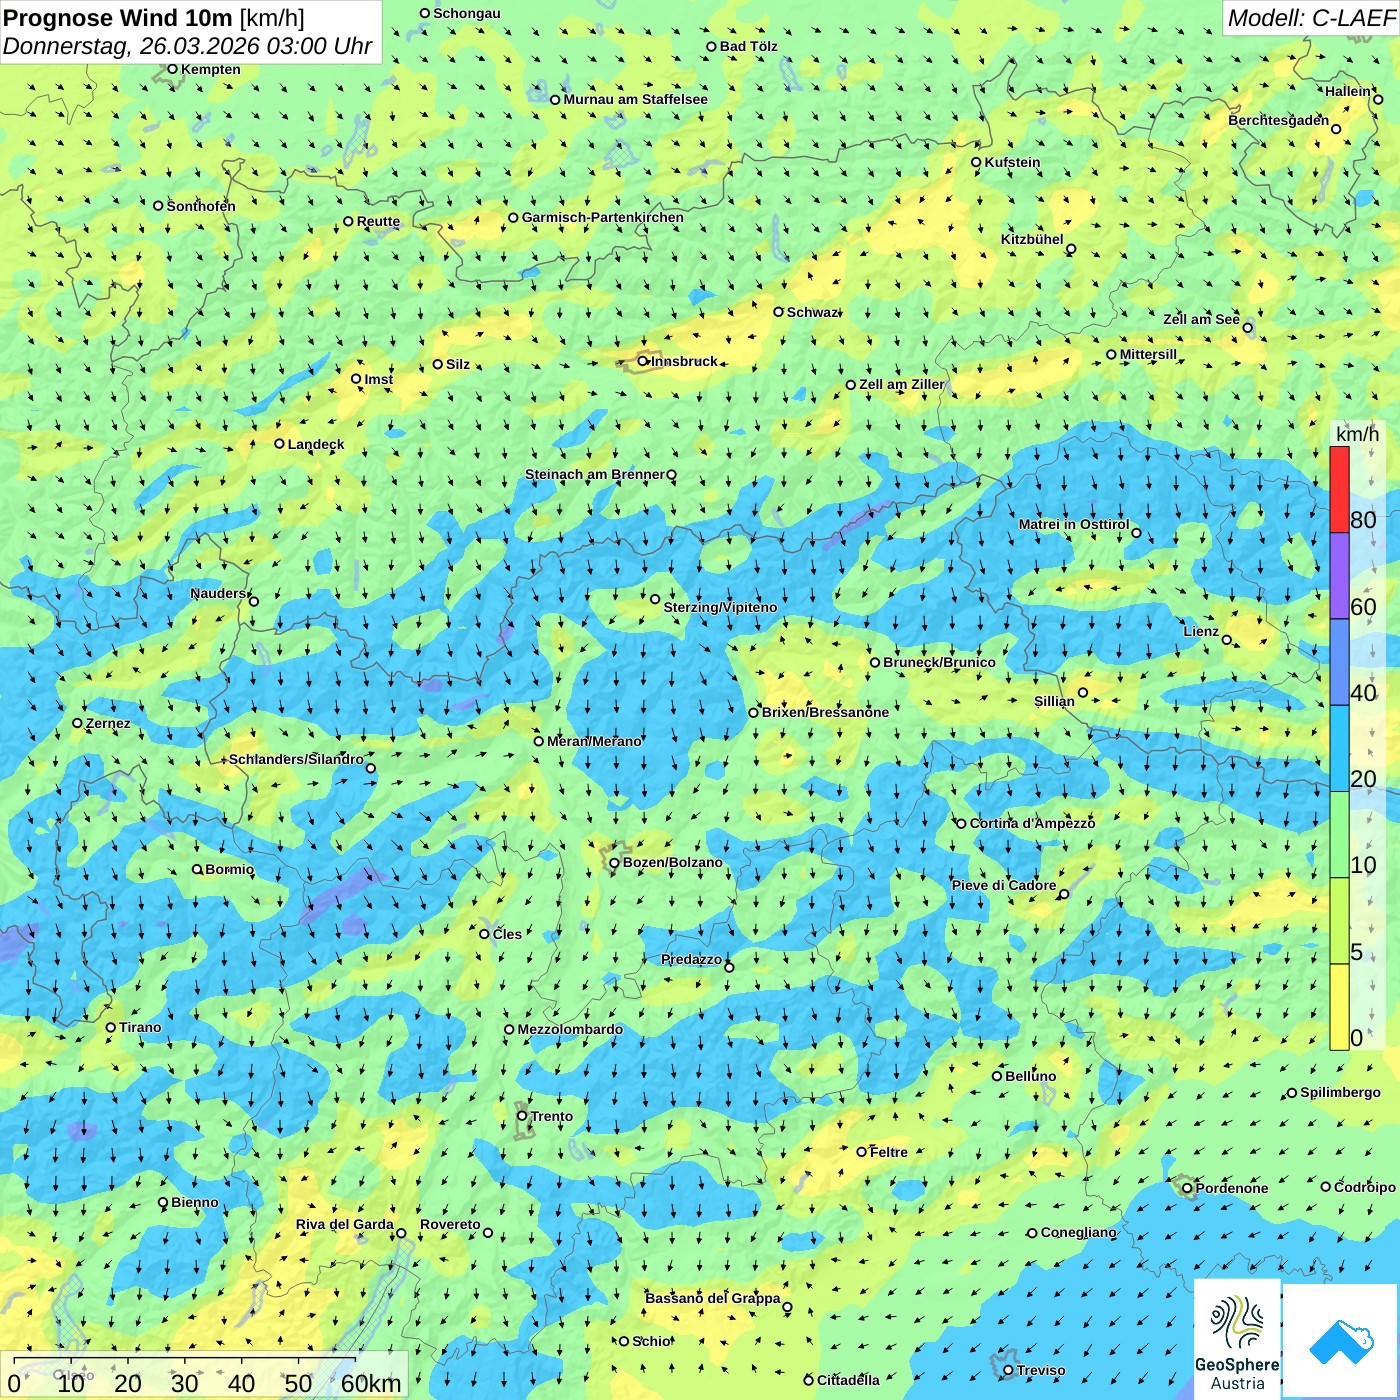Click the blue cloud logo icon
This screenshot has width=1400, height=1400.
click(x=1341, y=1342)
